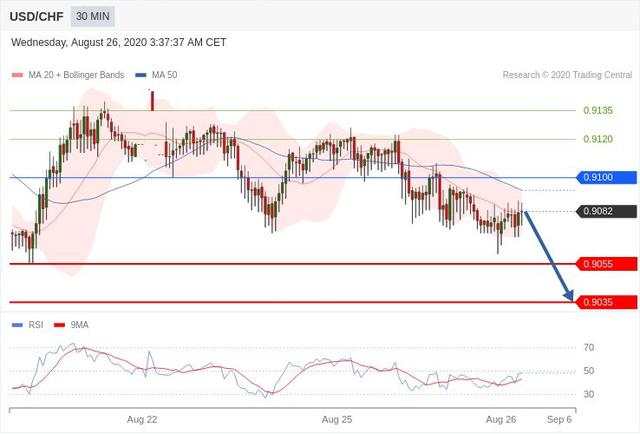Click the 'MA 20 + Bollinger Bands' legend label

tap(76, 75)
